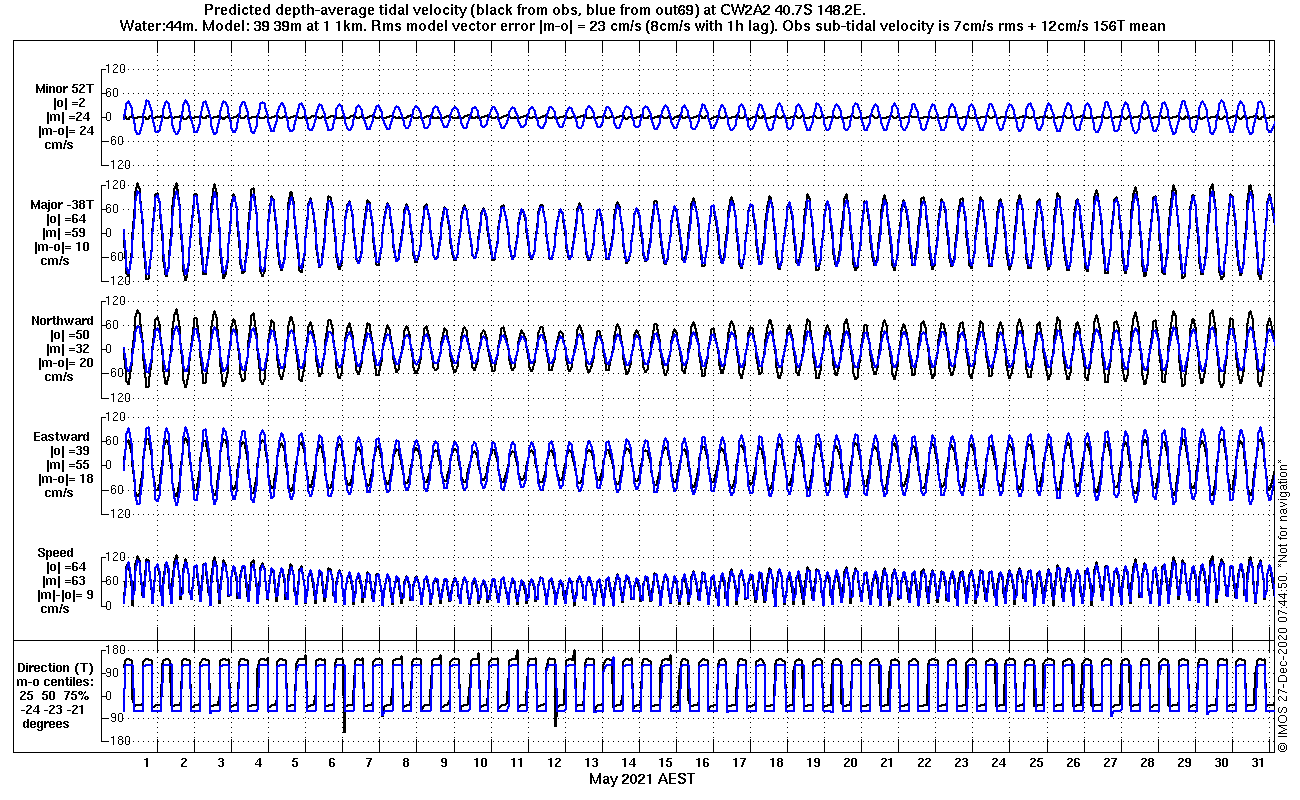Select the day 15 date axis label
The width and height of the screenshot is (1300, 800).
point(665,763)
